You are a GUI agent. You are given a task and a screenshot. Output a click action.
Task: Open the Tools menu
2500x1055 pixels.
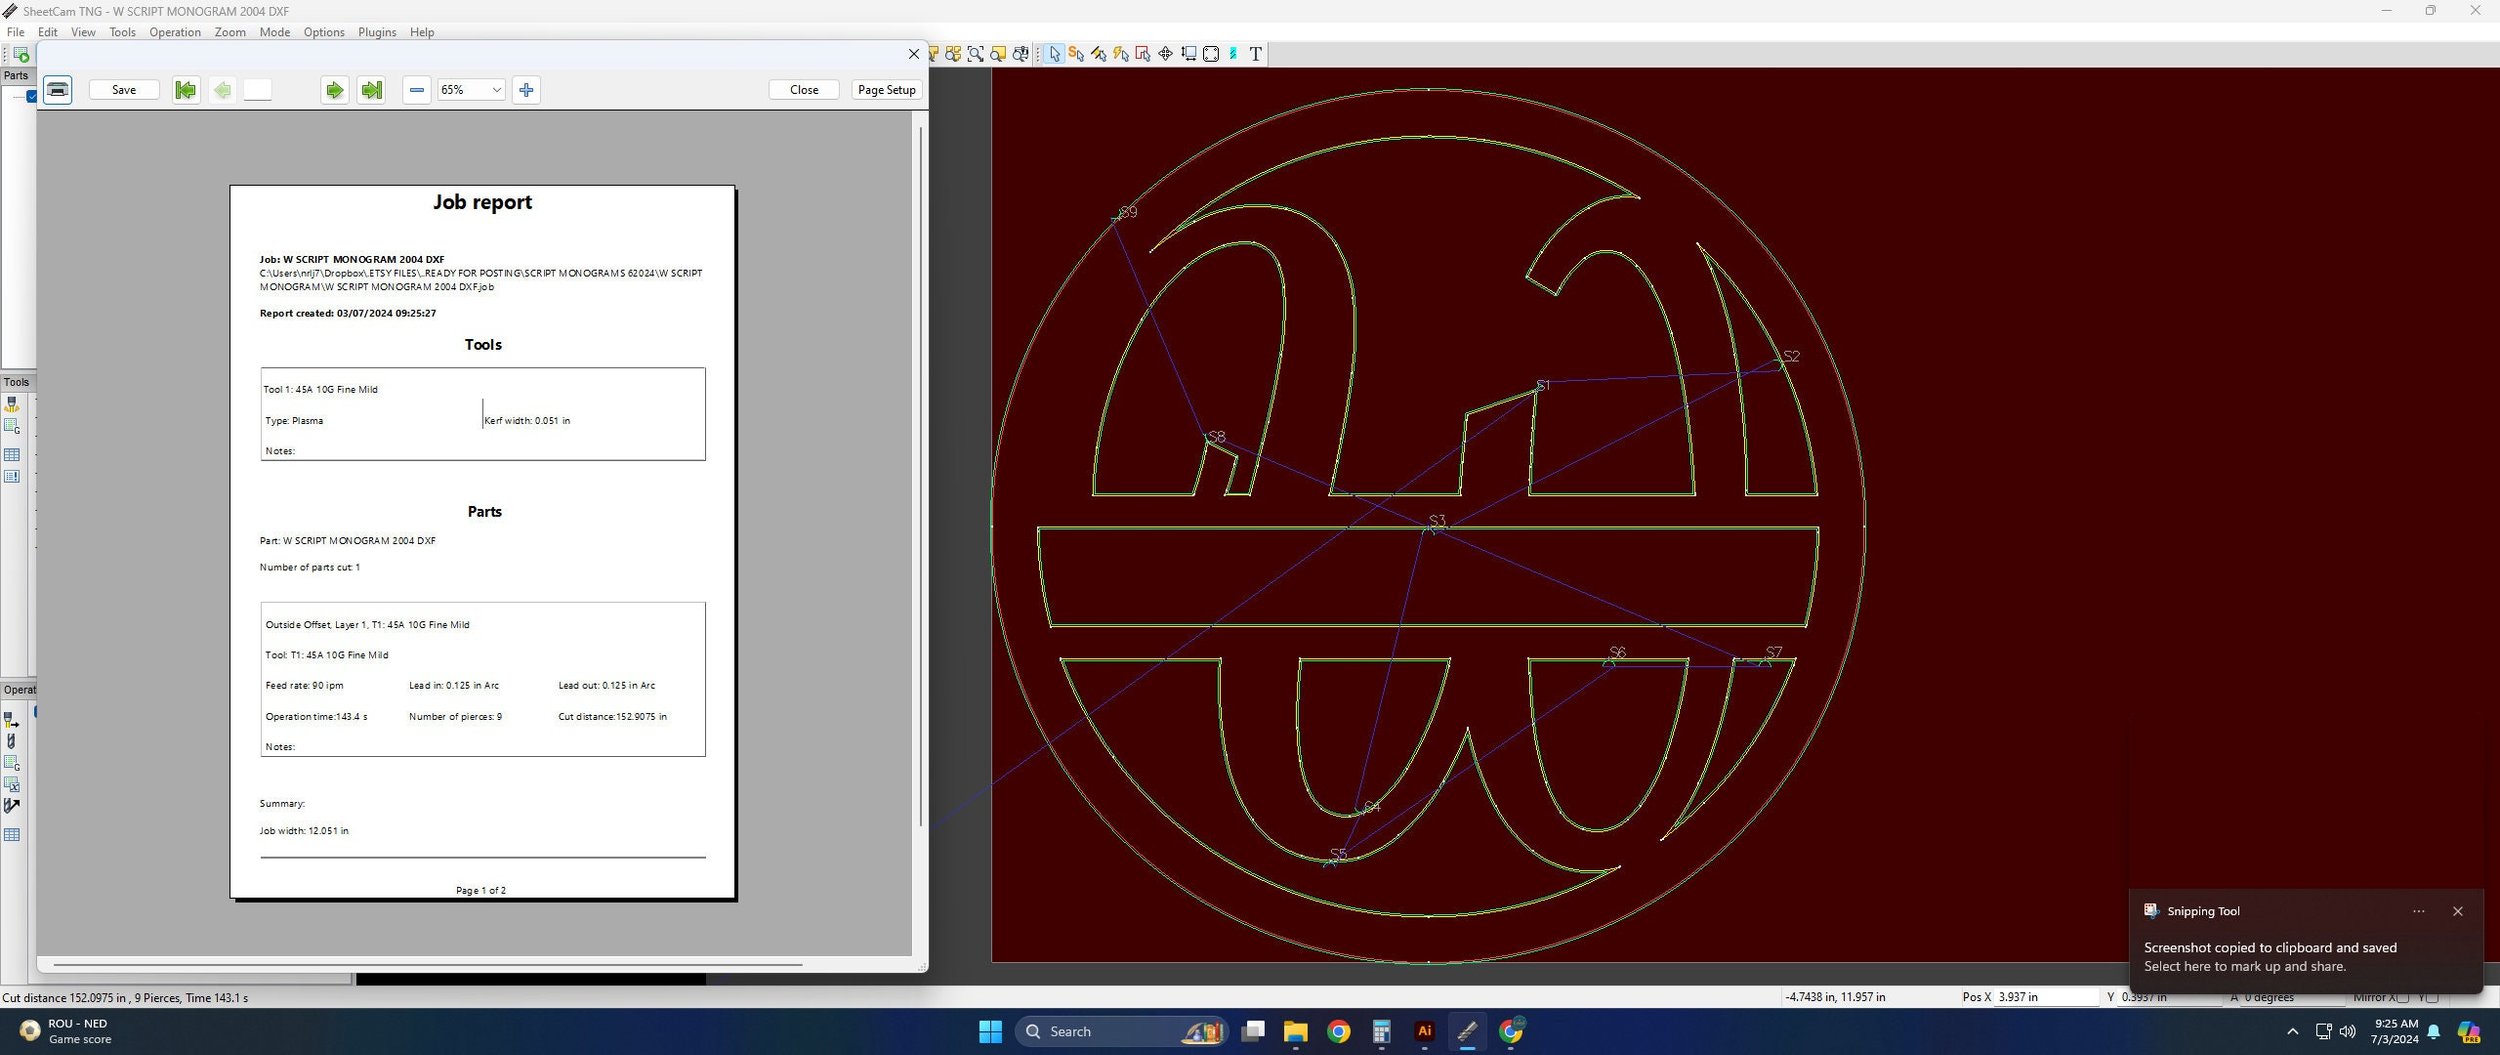[122, 32]
